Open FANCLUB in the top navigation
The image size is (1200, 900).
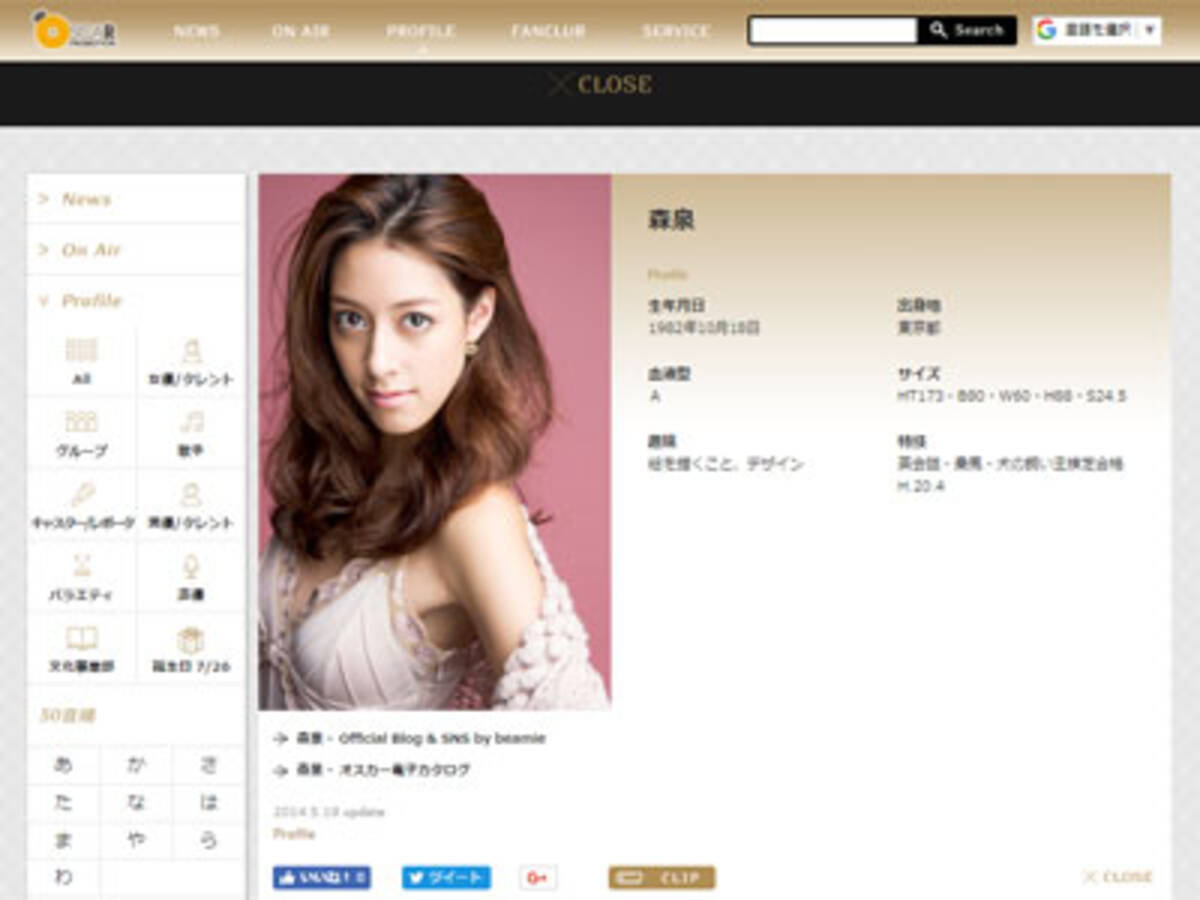(548, 32)
